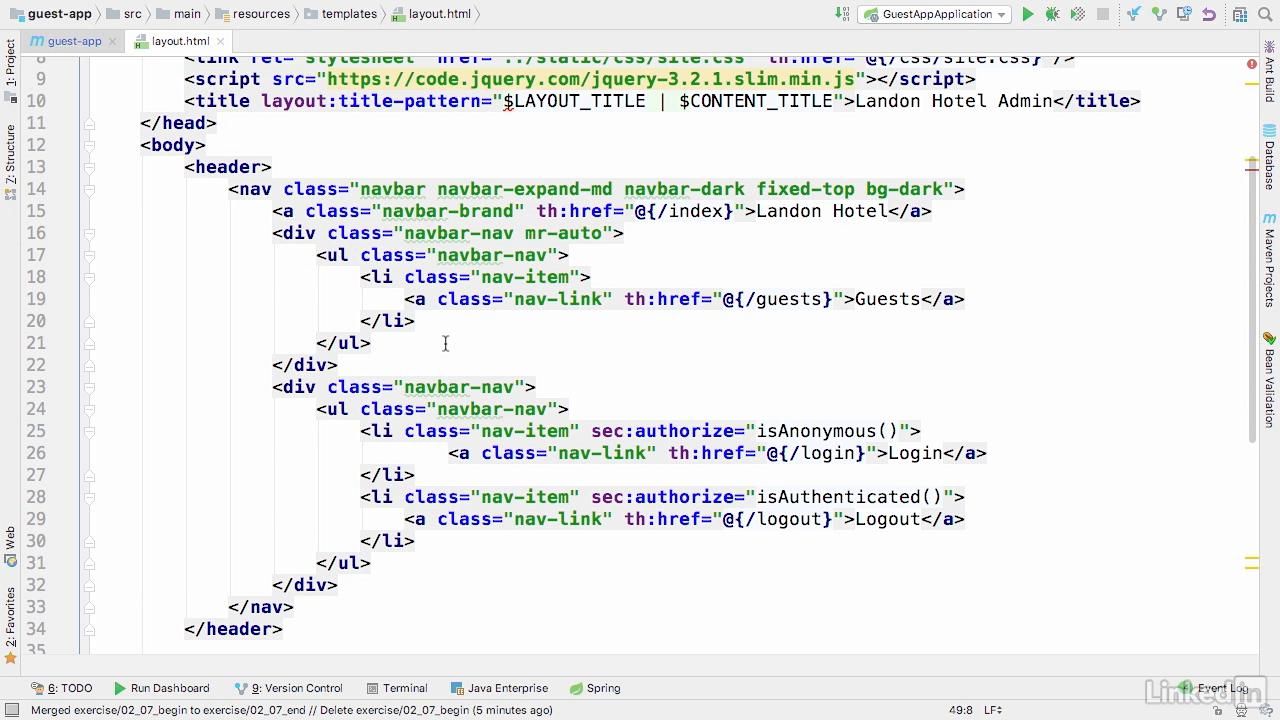Commit changes via VCS commit icon
The width and height of the screenshot is (1280, 720).
[1158, 14]
